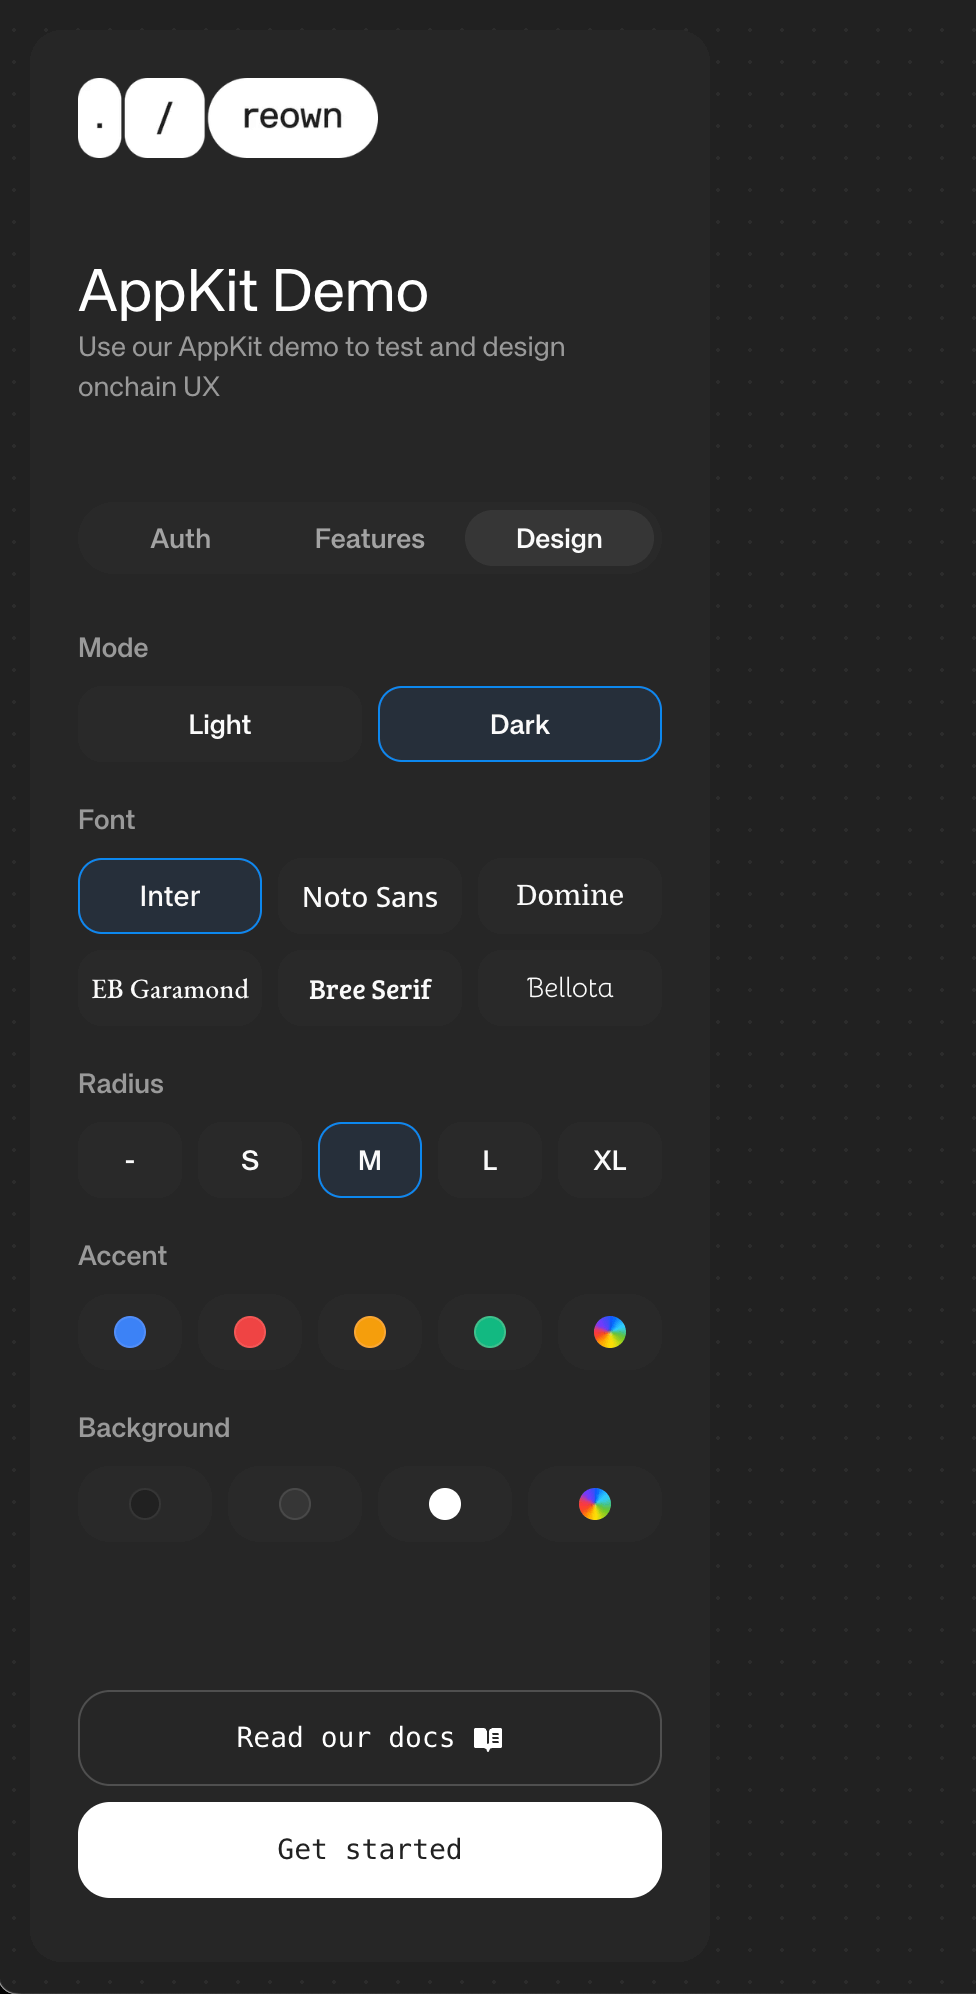Click the reown logo pill
The image size is (976, 1994).
coord(292,118)
